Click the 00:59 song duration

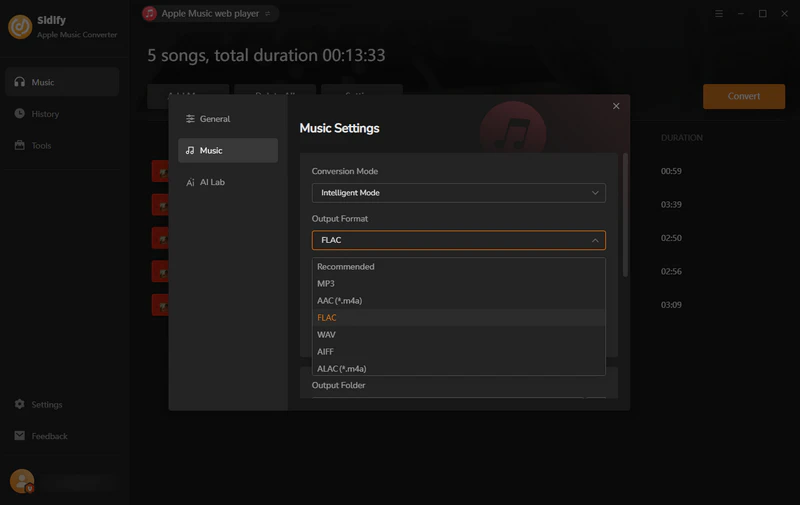point(671,171)
